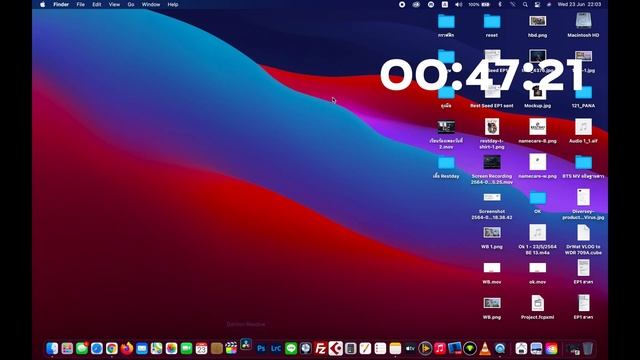Select the ok.mov file

tap(538, 272)
